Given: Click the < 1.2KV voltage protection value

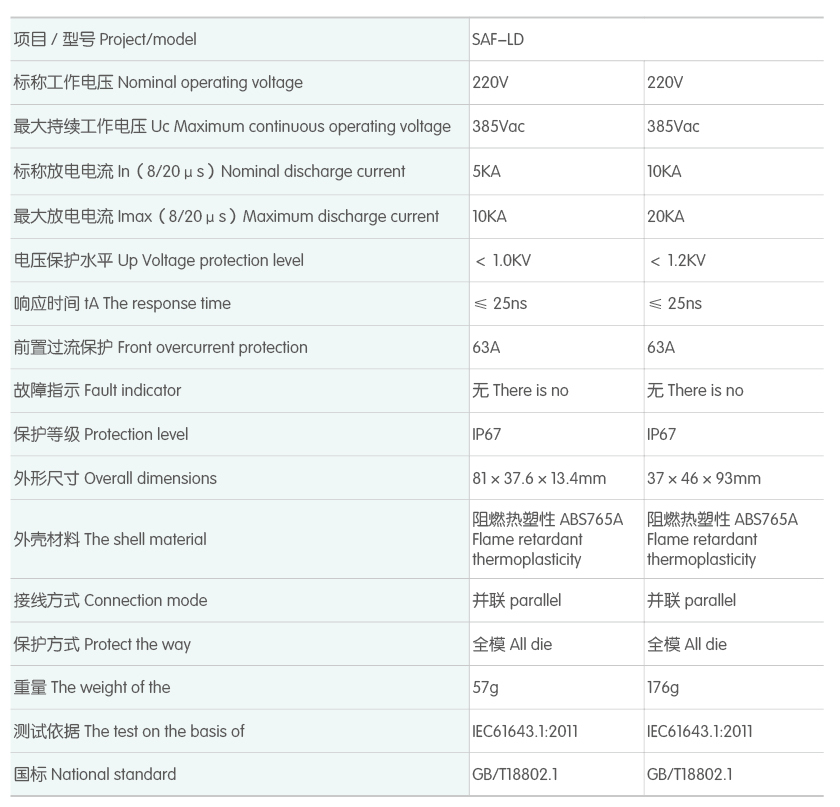Looking at the screenshot, I should 678,260.
